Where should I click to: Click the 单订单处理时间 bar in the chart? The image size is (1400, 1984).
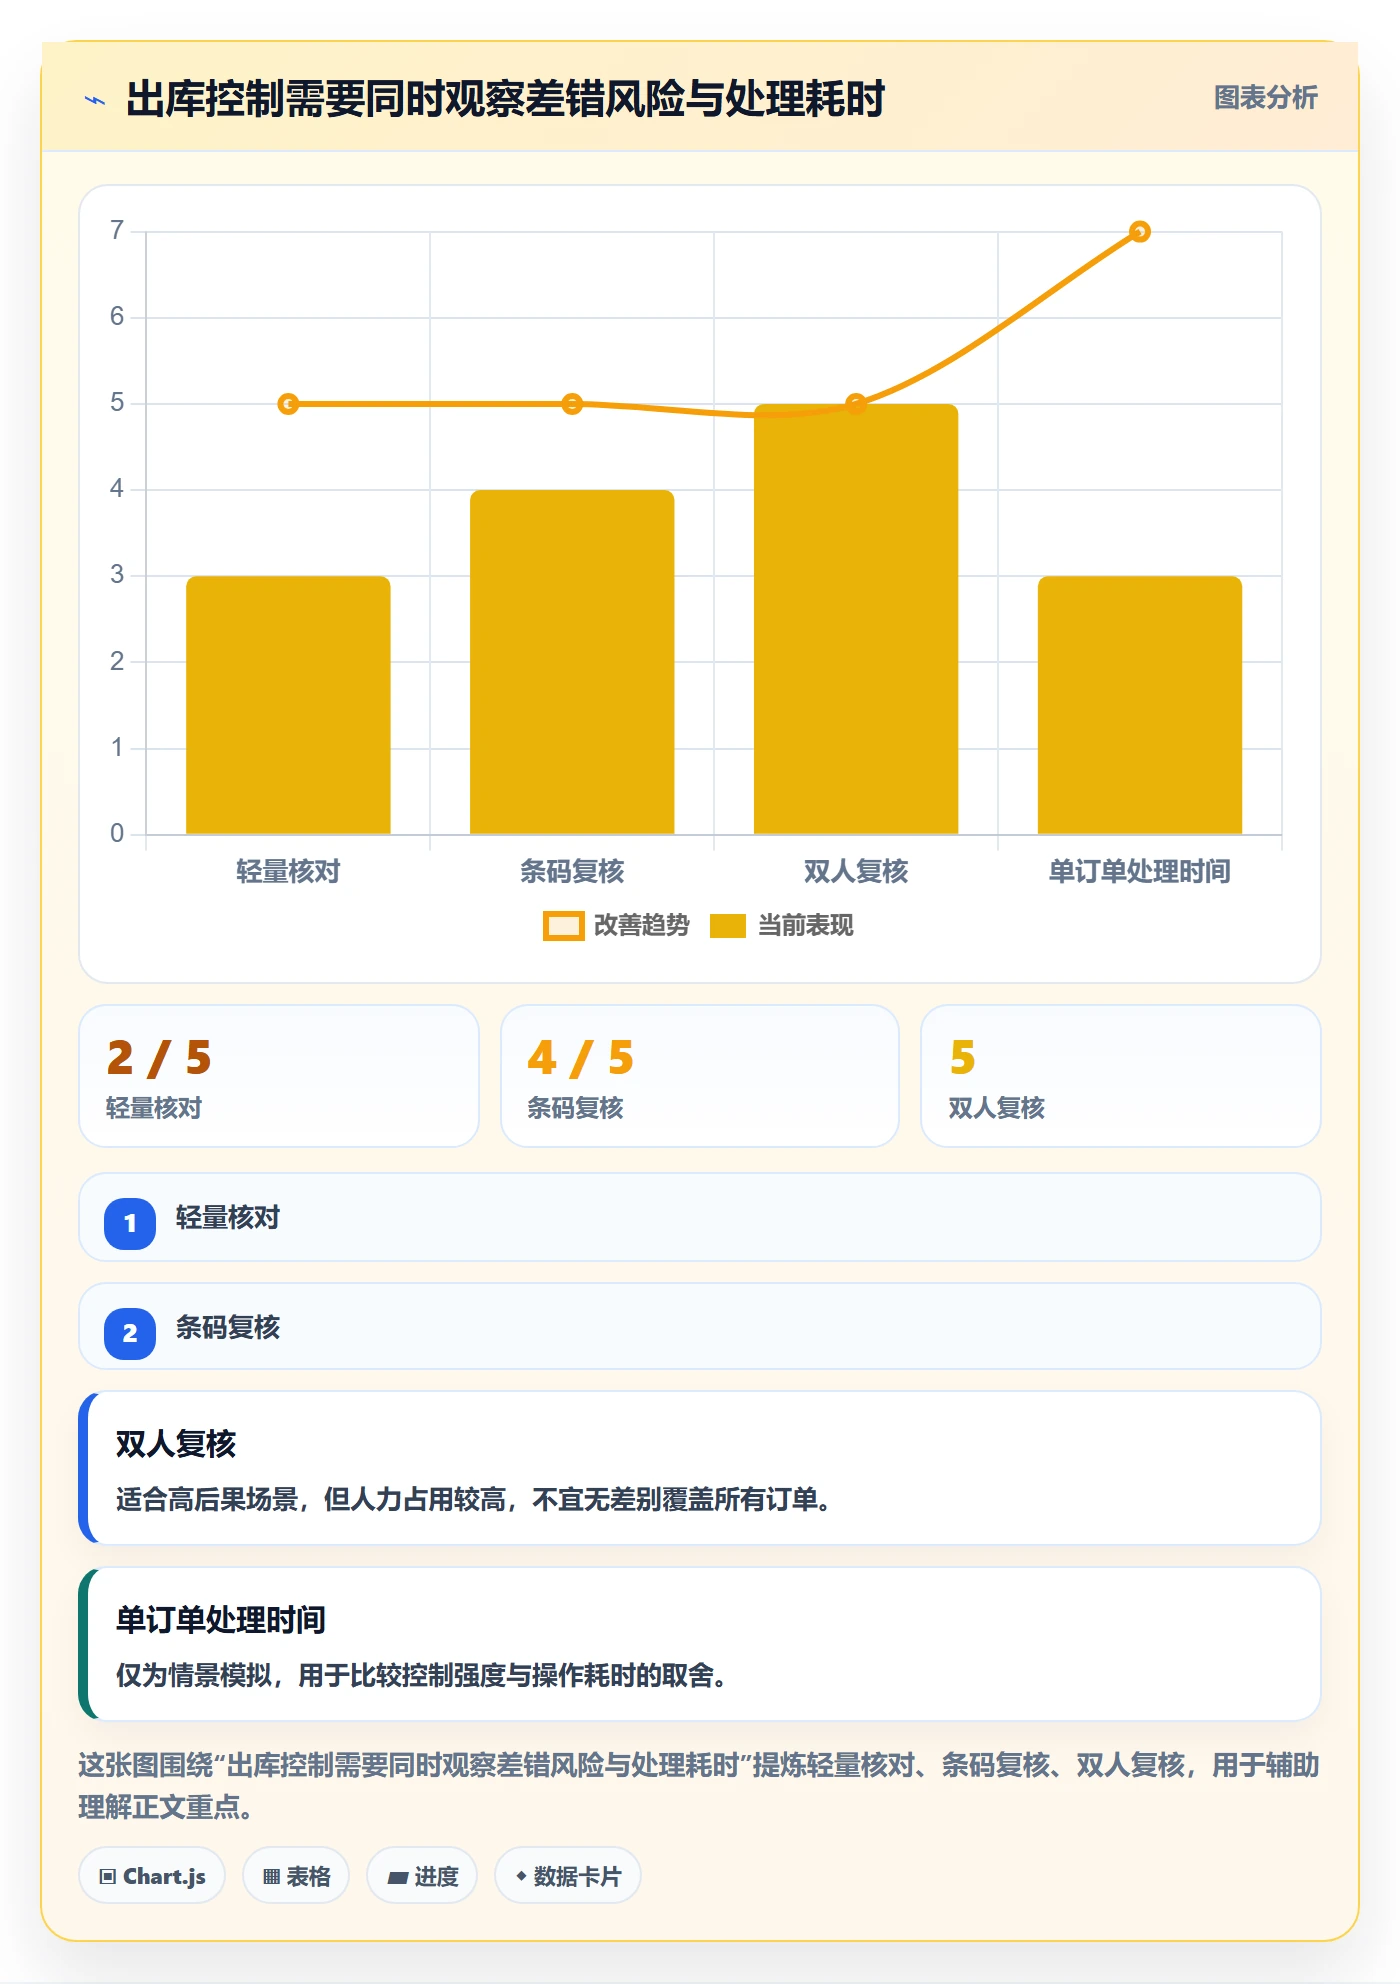tap(1140, 705)
